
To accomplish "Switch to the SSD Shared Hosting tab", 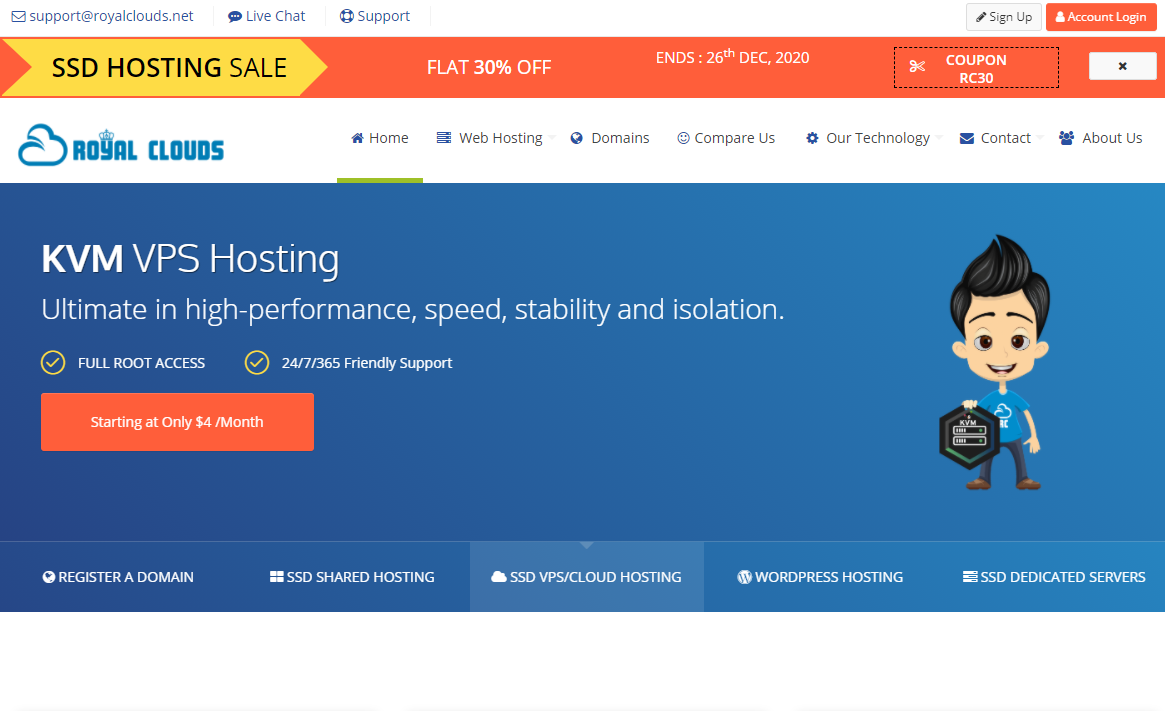I will [x=352, y=577].
